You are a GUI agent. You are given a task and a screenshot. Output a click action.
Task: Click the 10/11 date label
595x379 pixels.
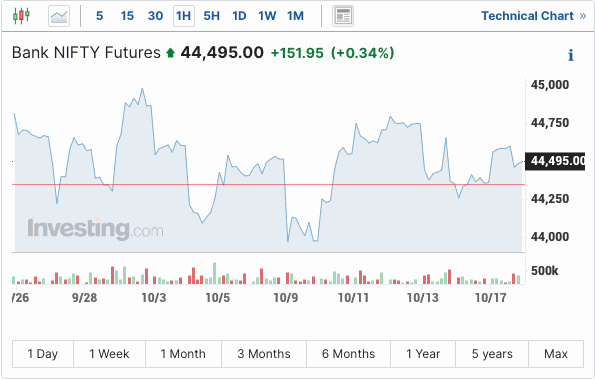point(353,298)
